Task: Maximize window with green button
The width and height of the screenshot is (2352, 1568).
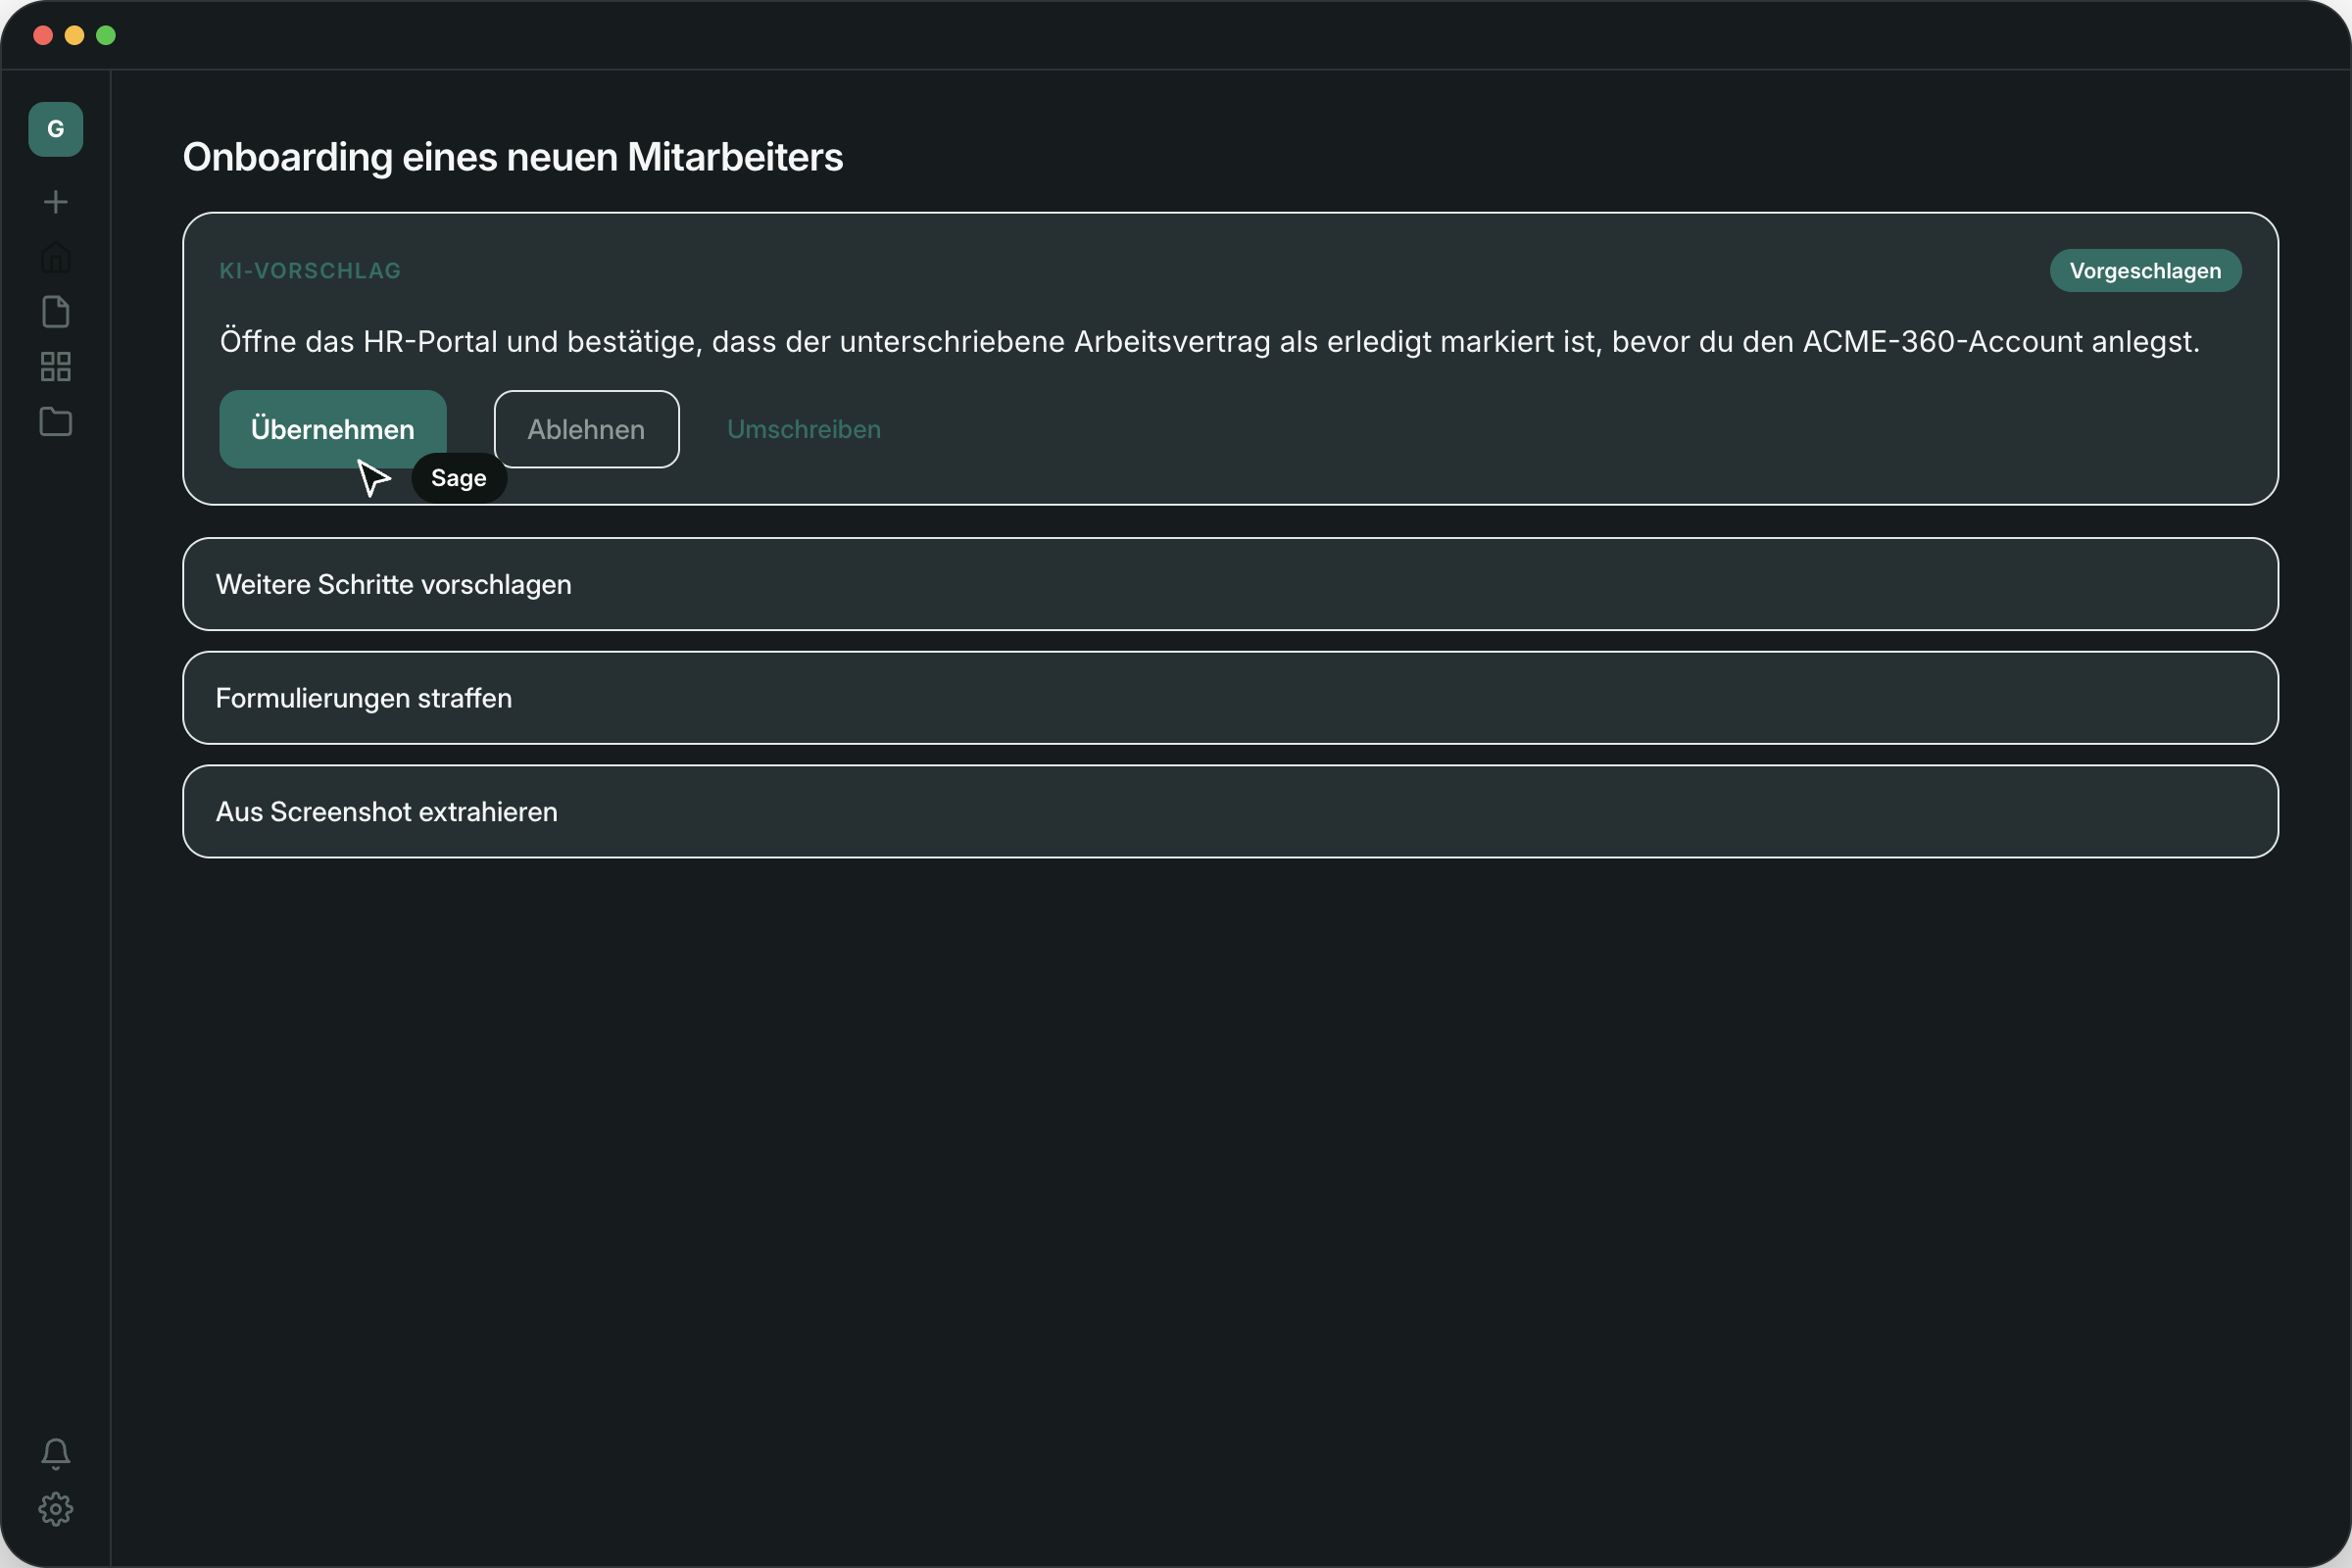Action: [106, 36]
